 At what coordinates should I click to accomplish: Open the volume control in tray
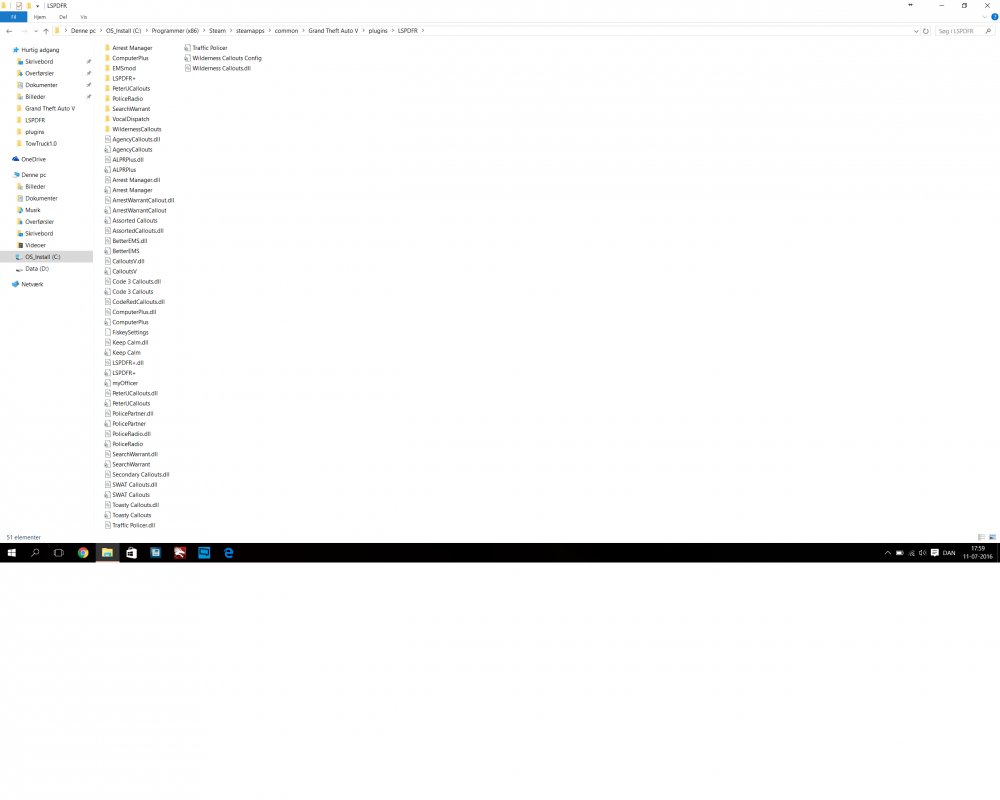coord(923,553)
